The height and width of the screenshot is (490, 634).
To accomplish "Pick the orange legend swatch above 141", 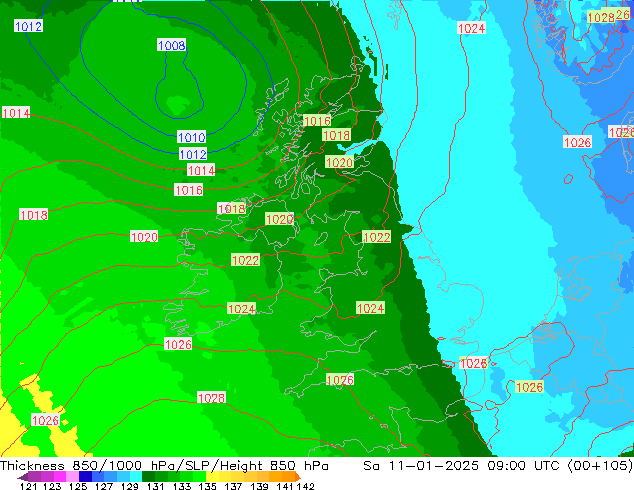I will pyautogui.click(x=288, y=477).
